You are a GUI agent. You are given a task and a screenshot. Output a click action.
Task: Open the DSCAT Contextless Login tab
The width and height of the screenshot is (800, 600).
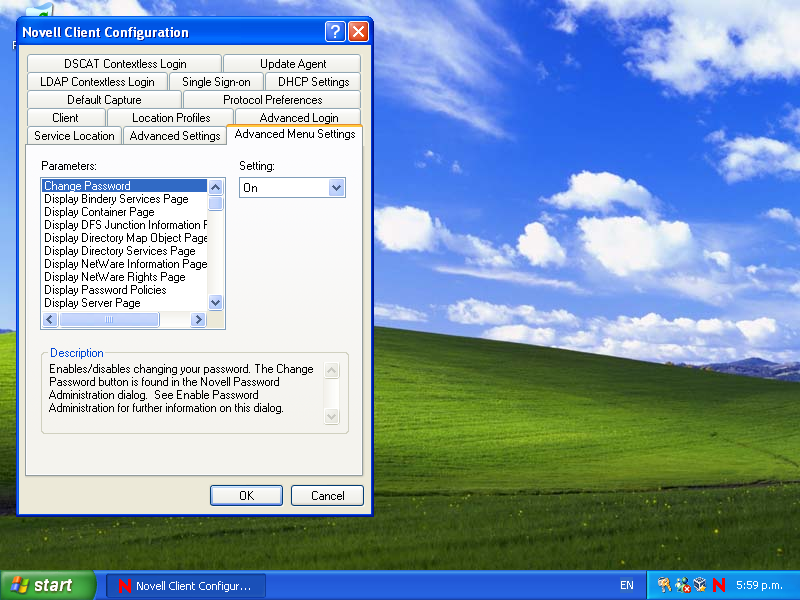(125, 64)
